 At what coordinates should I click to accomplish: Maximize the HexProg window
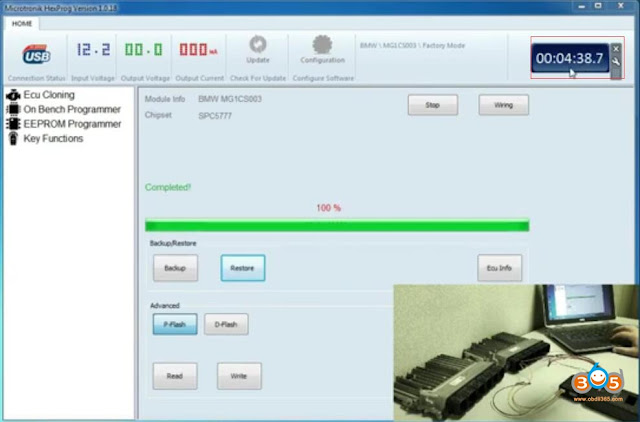coord(598,6)
